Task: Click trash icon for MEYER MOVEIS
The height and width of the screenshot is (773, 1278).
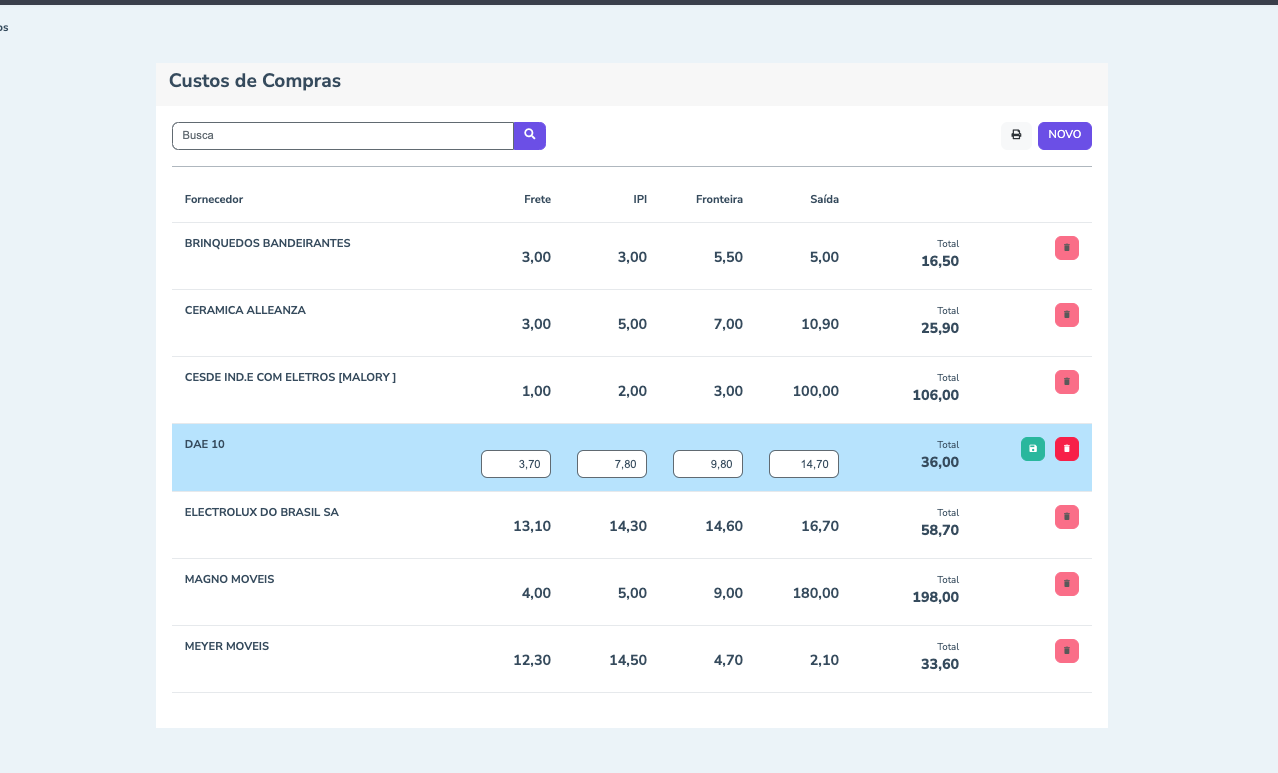Action: 1066,651
